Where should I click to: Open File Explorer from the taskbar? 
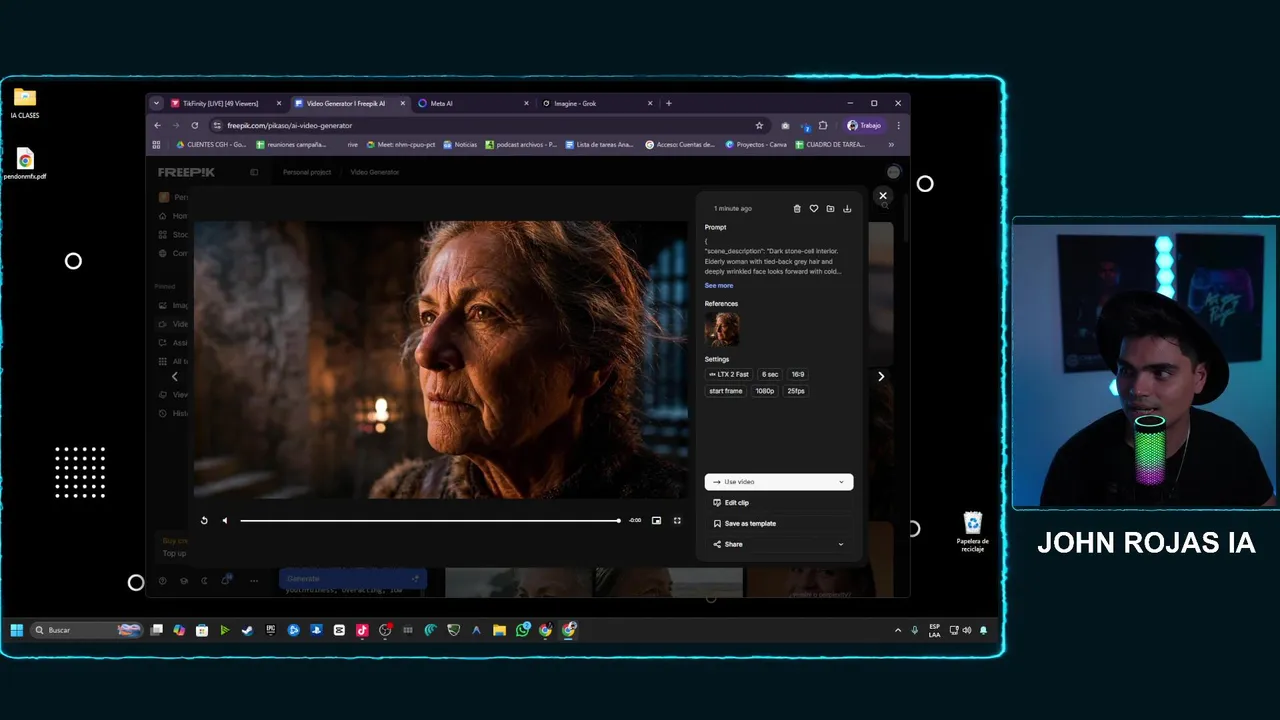pyautogui.click(x=499, y=630)
